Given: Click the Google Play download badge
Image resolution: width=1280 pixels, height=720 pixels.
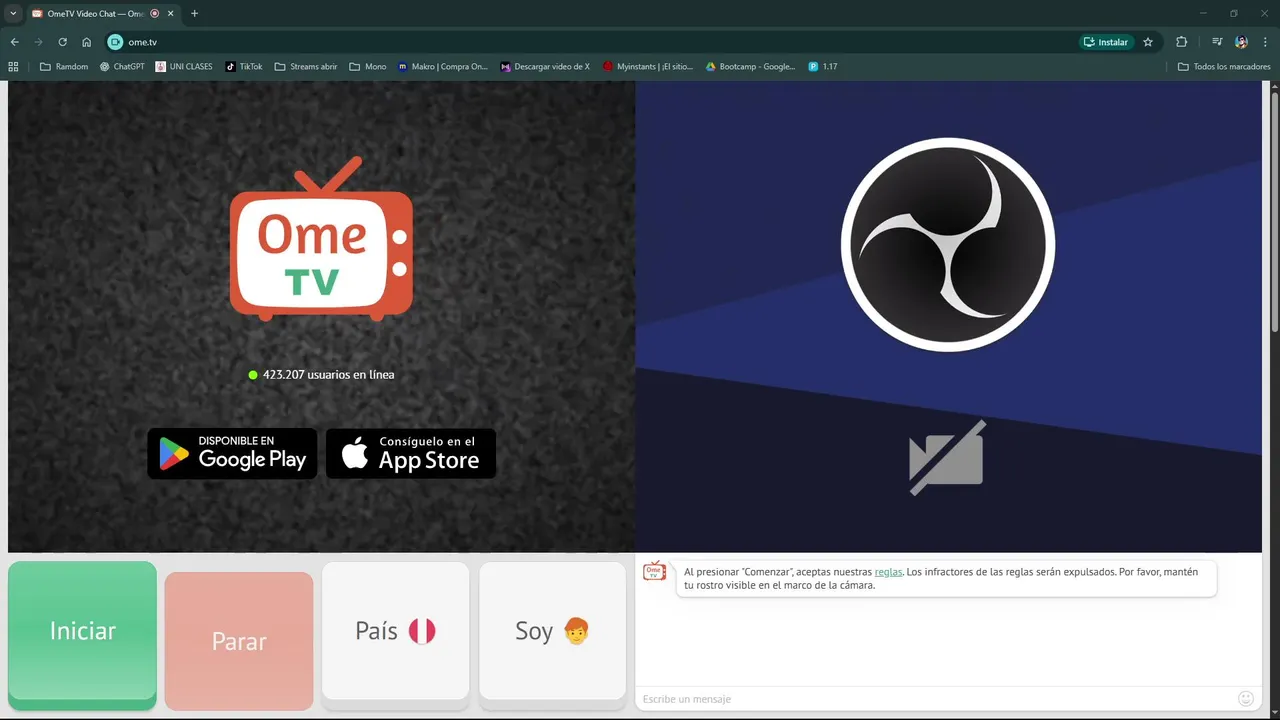Looking at the screenshot, I should (x=232, y=454).
